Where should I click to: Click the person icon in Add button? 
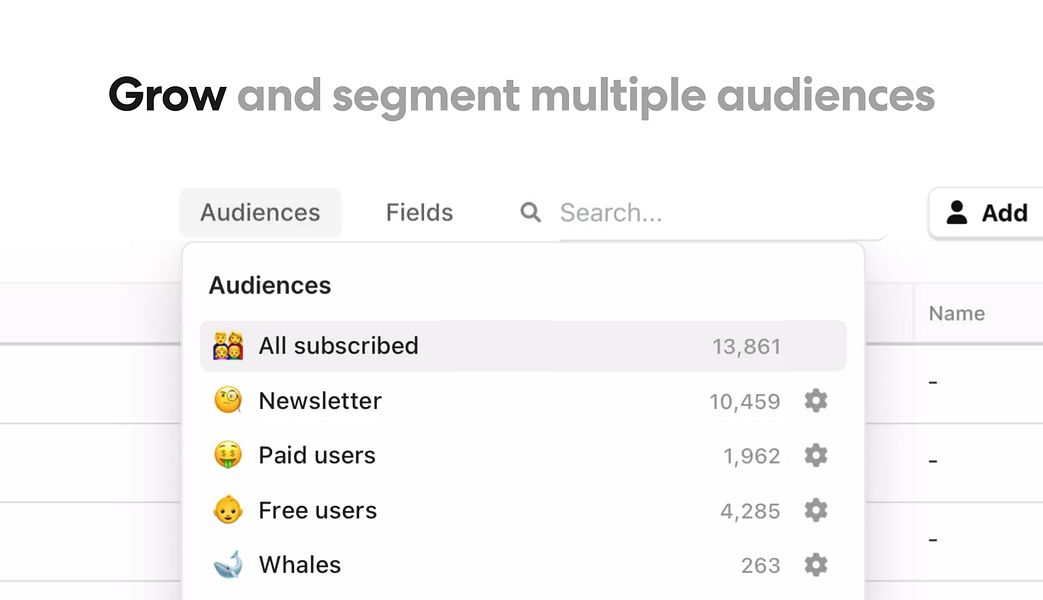click(957, 212)
